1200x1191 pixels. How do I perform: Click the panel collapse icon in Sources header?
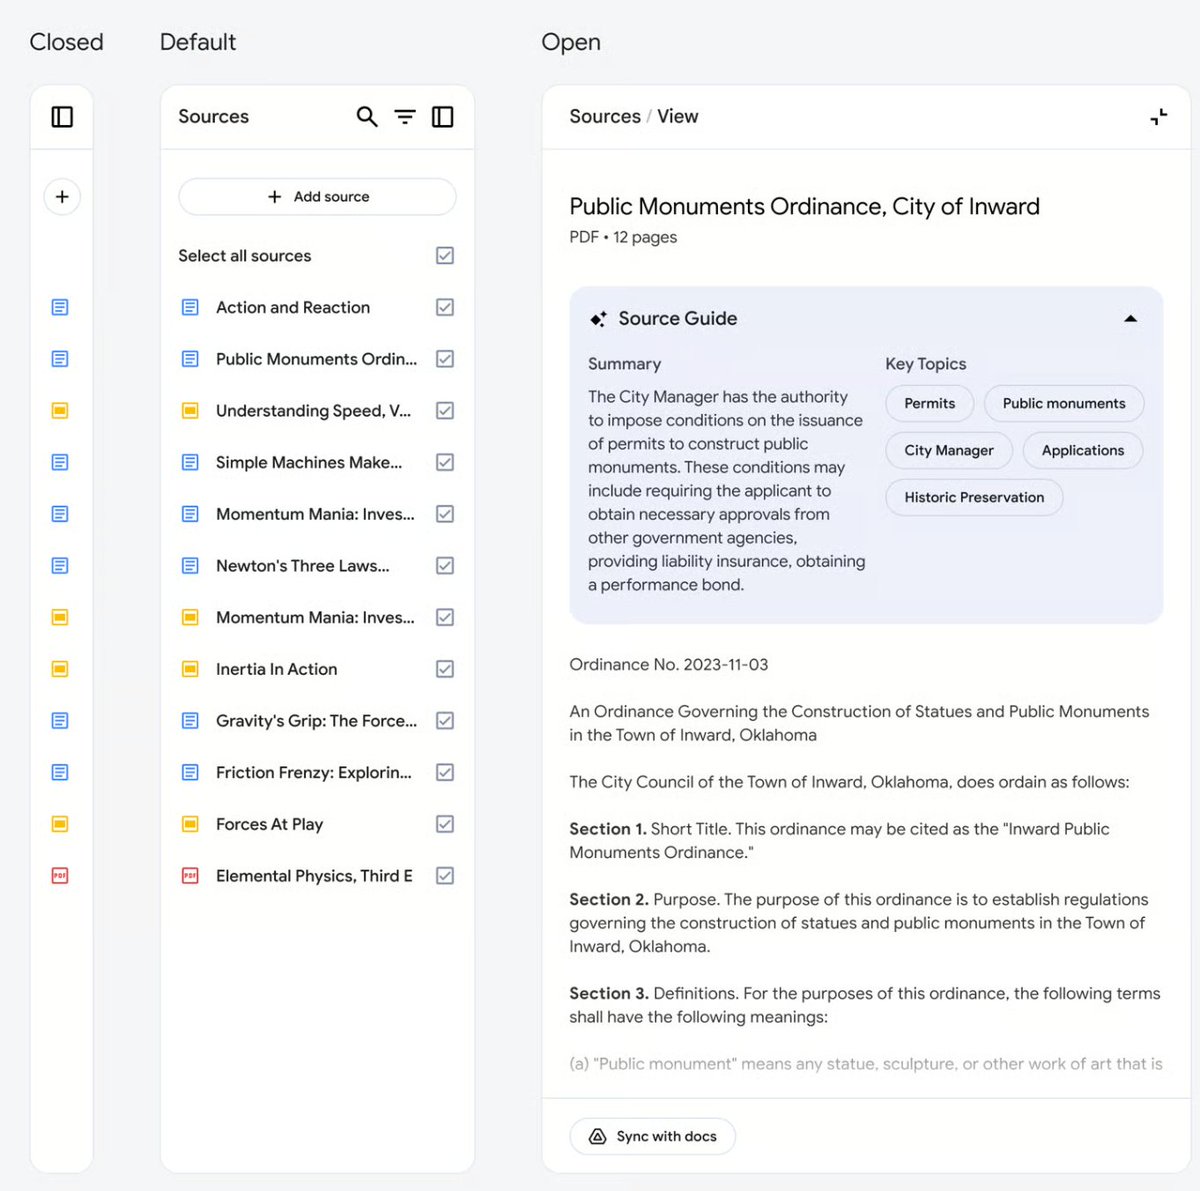click(442, 117)
